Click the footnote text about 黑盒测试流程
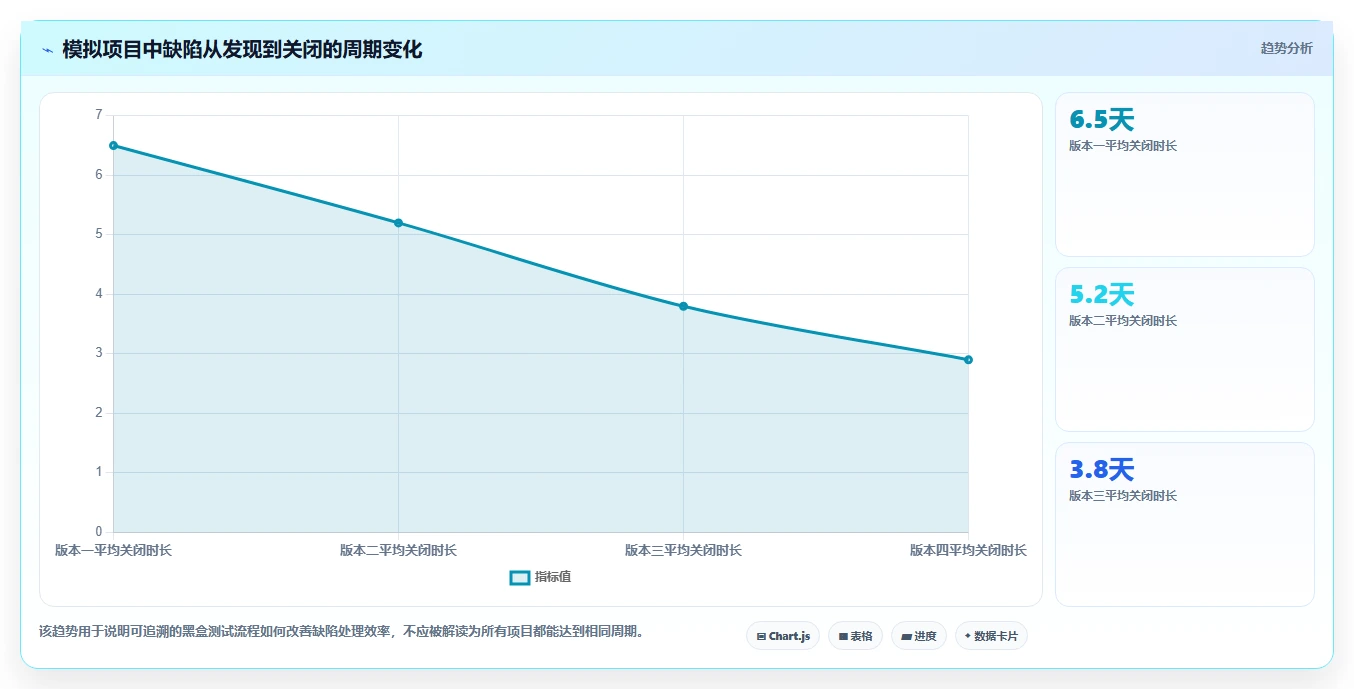1354x689 pixels. (x=342, y=632)
